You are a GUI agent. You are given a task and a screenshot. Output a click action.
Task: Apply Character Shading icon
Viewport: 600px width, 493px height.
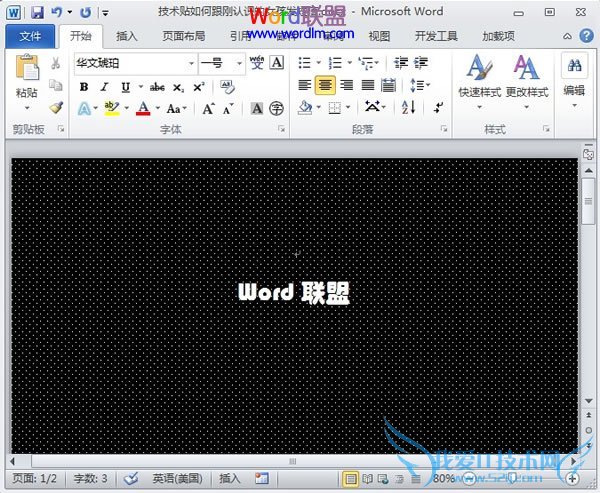[x=257, y=109]
